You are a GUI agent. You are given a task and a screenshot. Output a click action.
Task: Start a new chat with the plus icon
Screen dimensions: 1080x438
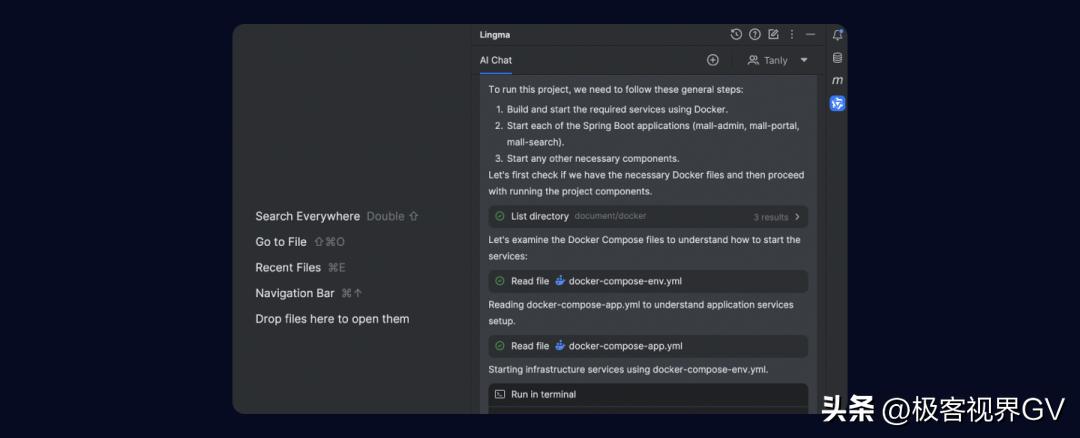pos(713,60)
